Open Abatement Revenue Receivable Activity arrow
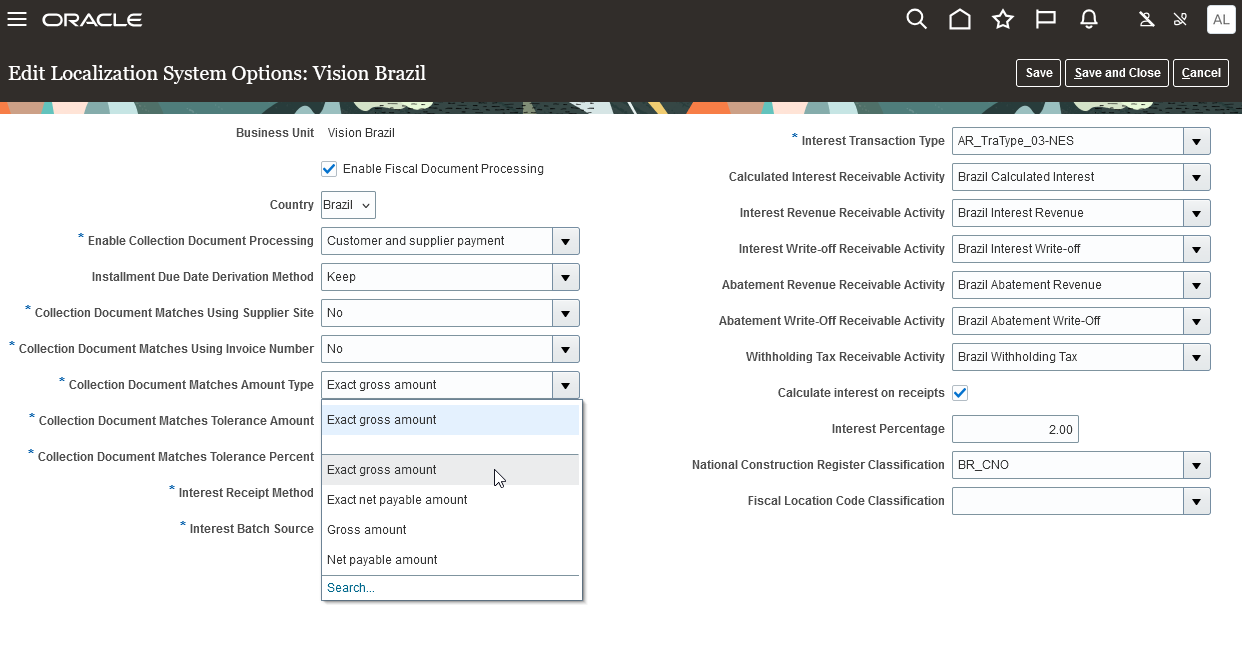The height and width of the screenshot is (649, 1242). [x=1197, y=285]
